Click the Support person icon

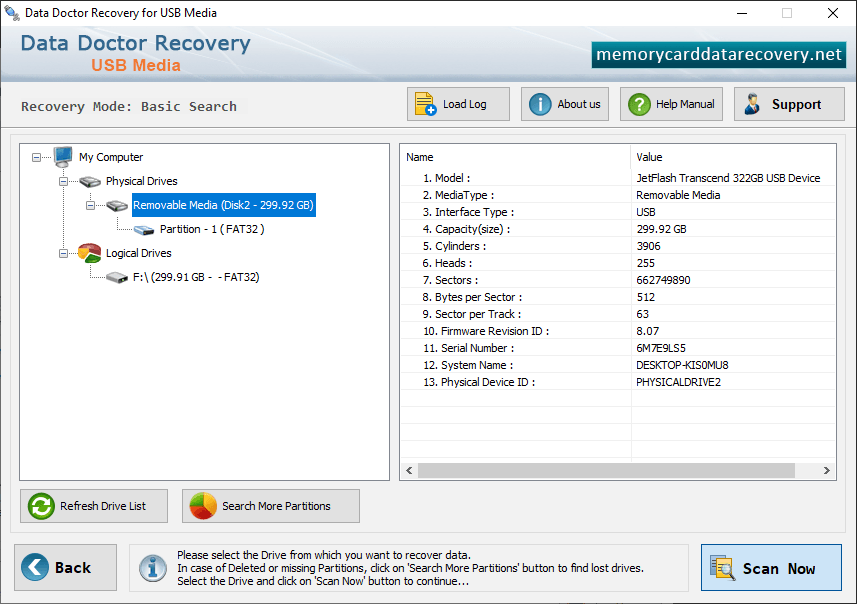[x=752, y=104]
